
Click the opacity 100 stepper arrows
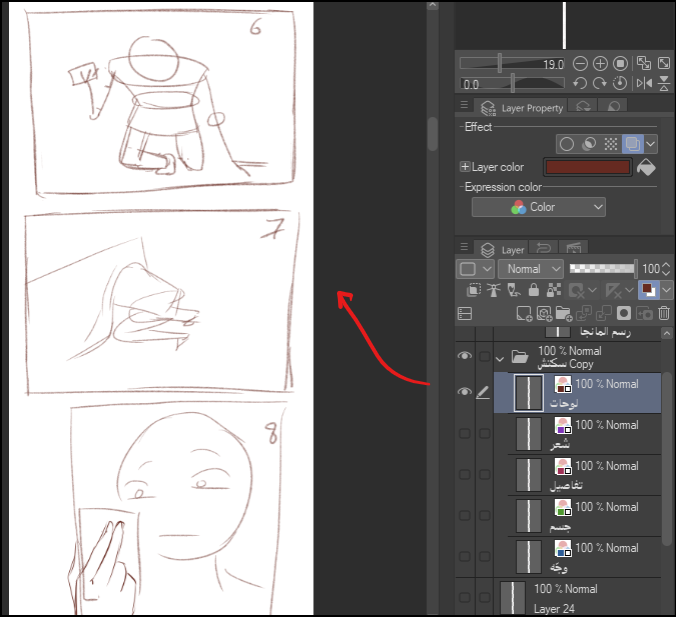[x=667, y=269]
